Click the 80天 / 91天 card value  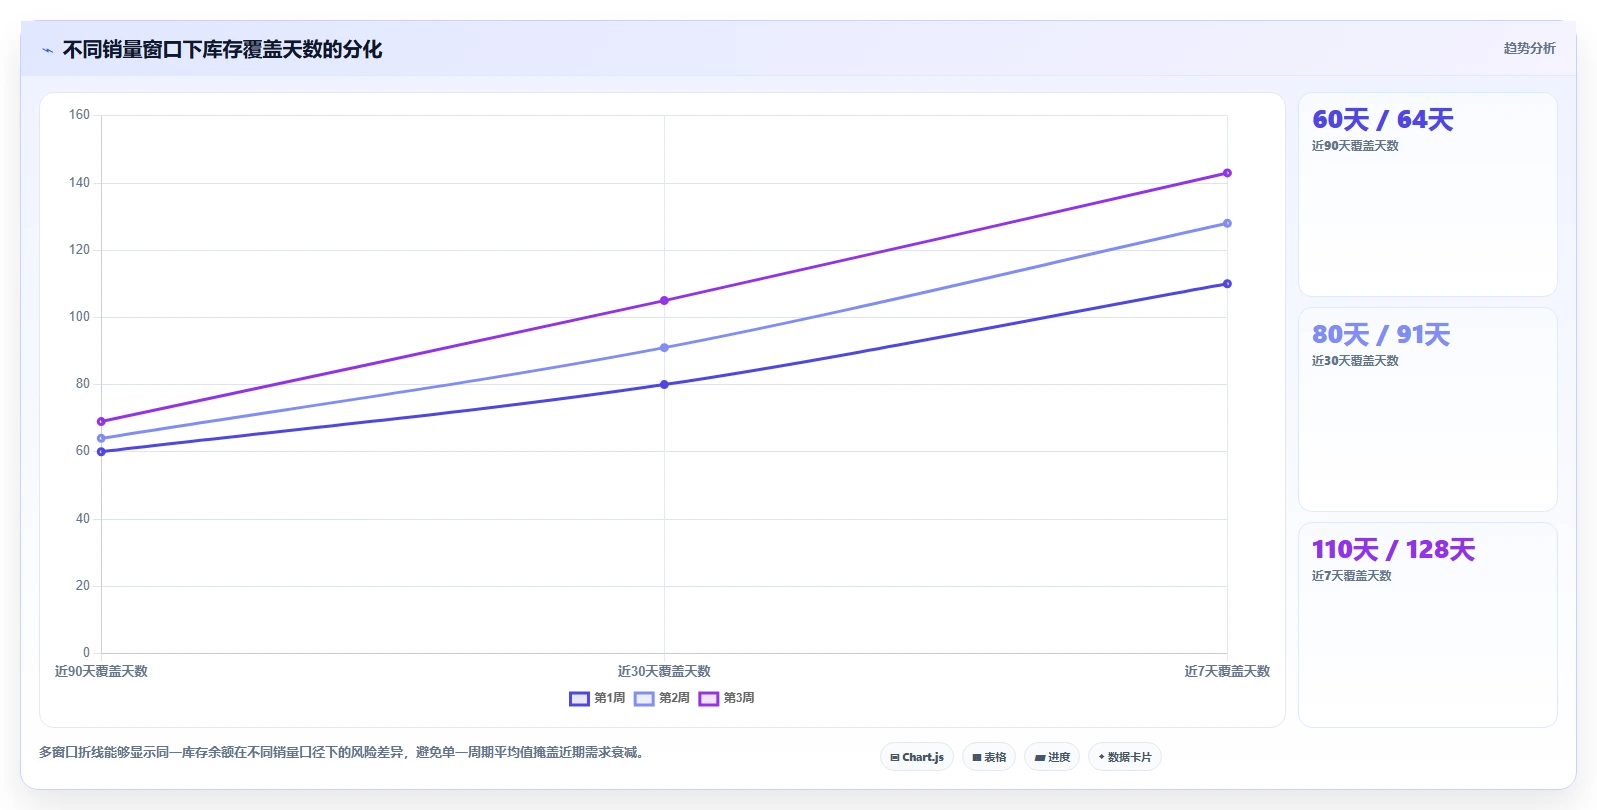tap(1380, 335)
